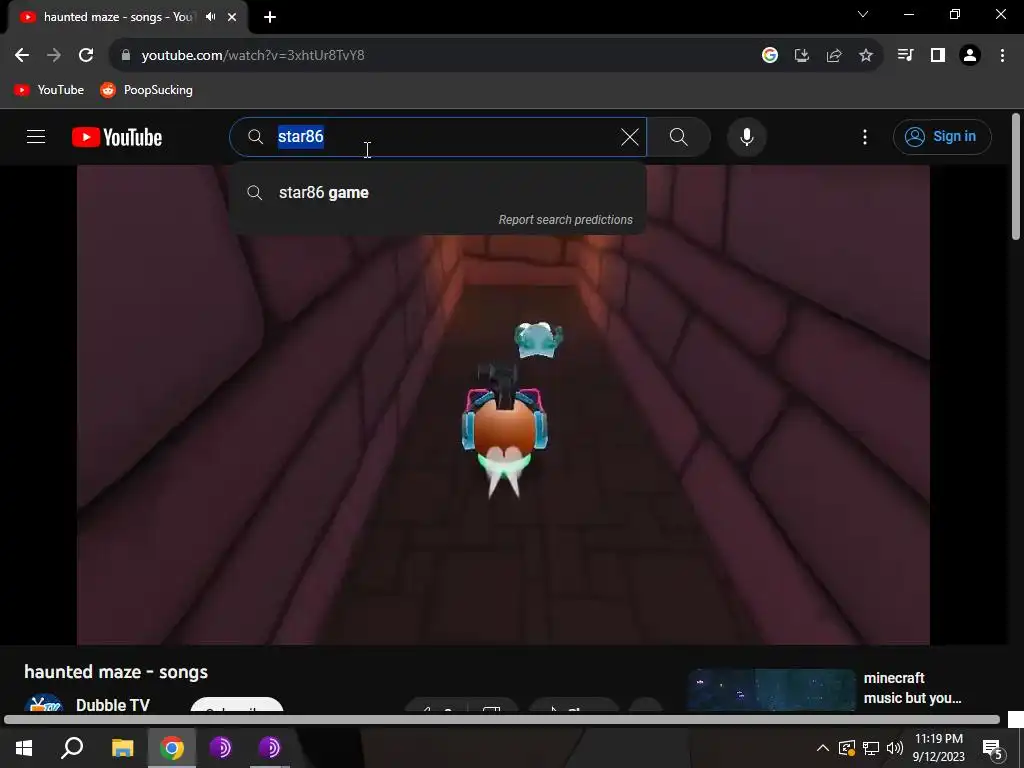Image resolution: width=1024 pixels, height=768 pixels.
Task: Click the page vertical scrollbar
Action: 1016,176
